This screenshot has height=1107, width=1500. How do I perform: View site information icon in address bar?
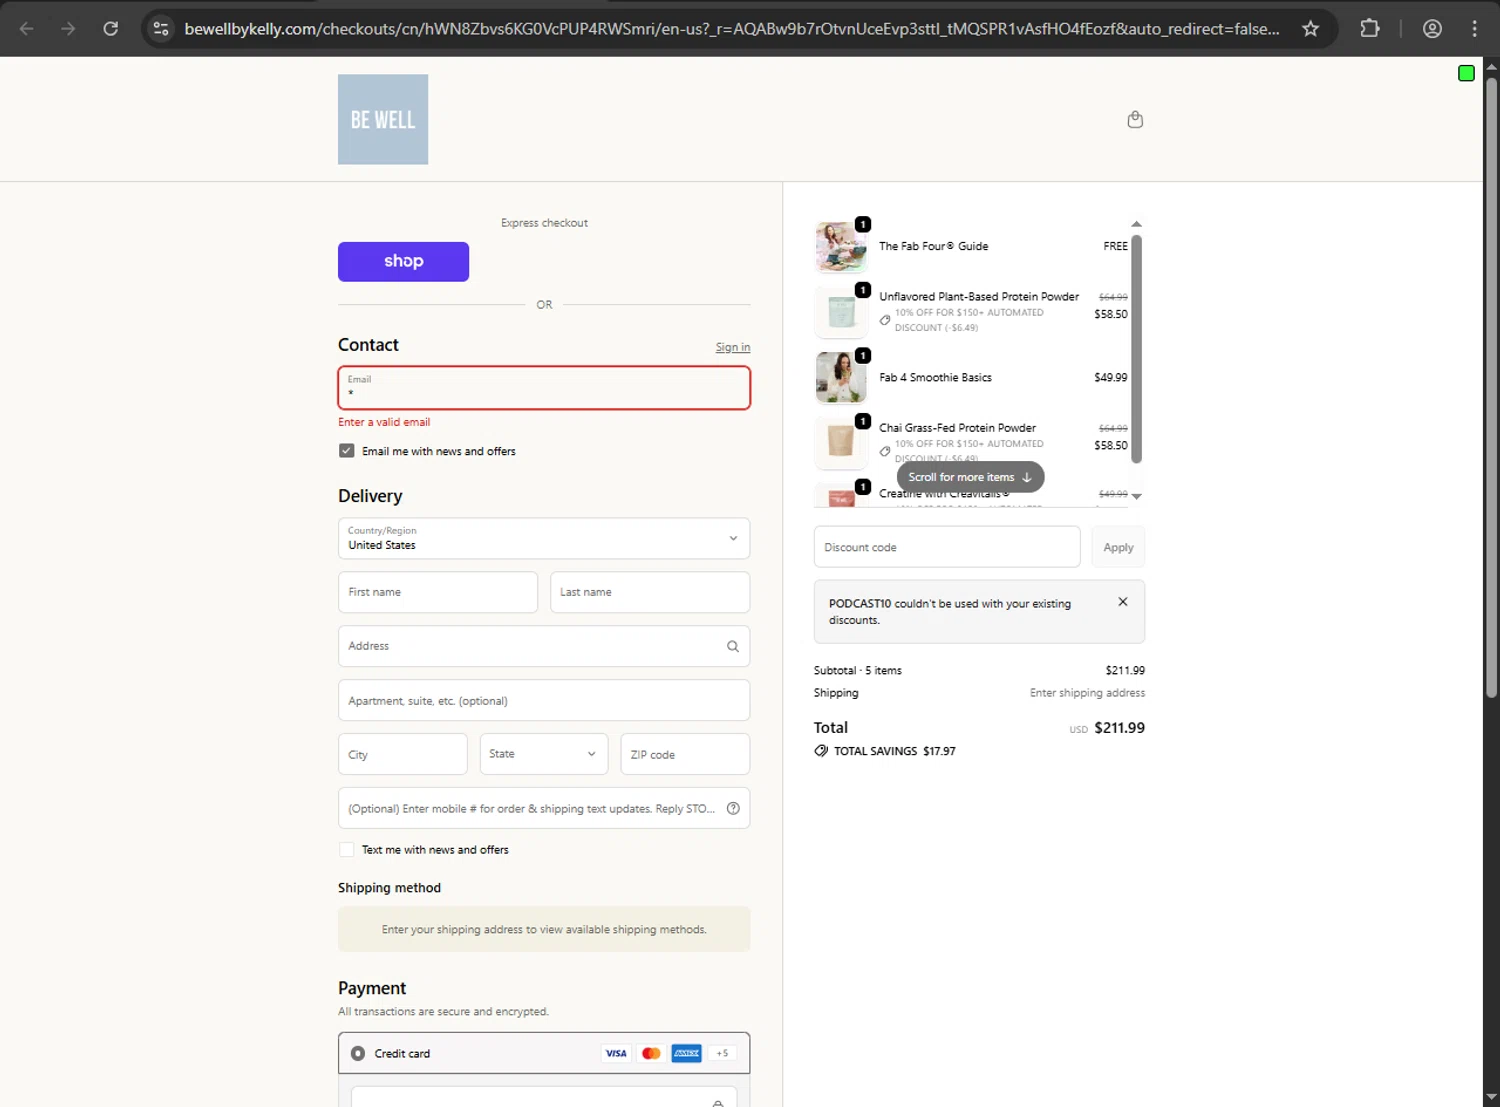pos(161,28)
